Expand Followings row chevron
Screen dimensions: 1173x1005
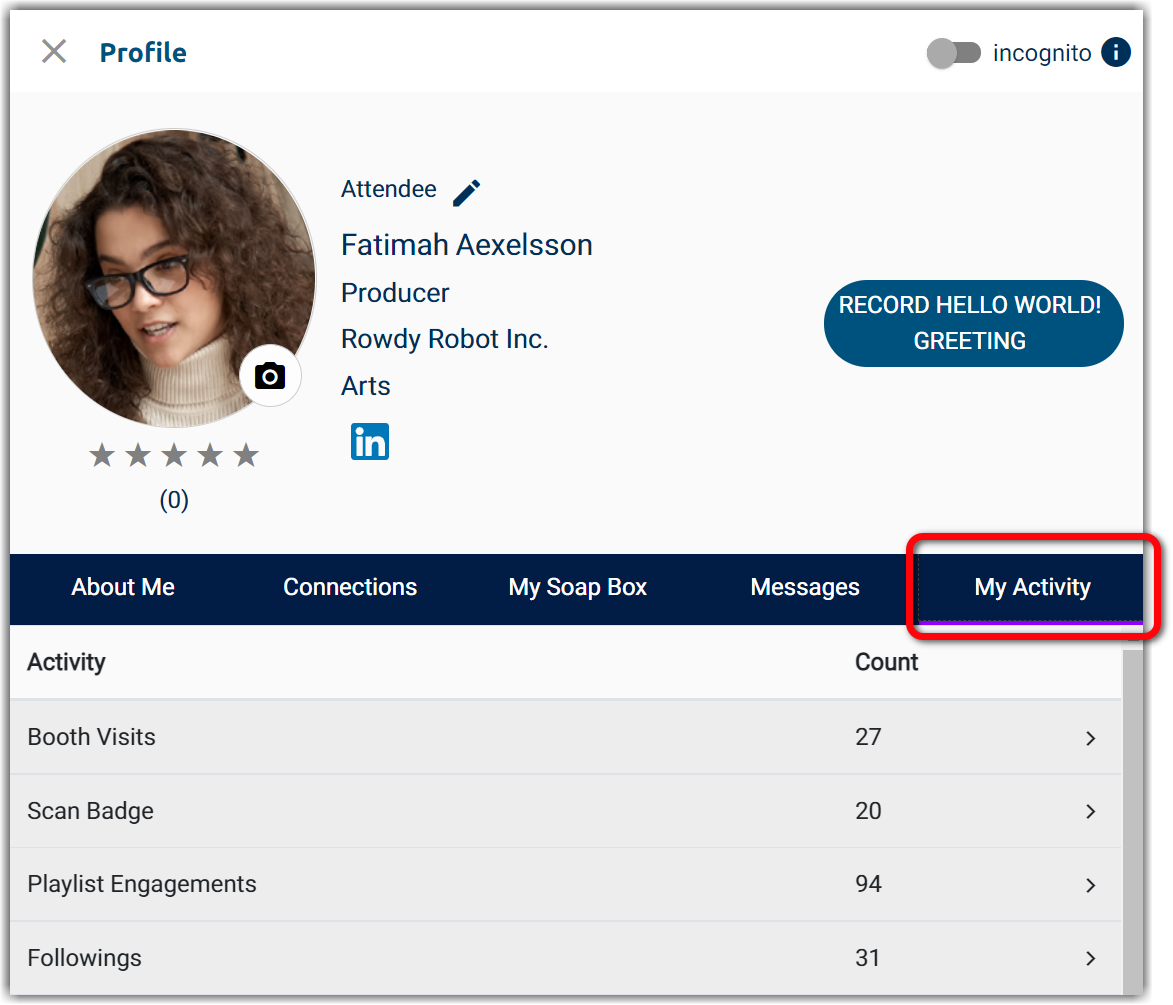pos(1091,958)
